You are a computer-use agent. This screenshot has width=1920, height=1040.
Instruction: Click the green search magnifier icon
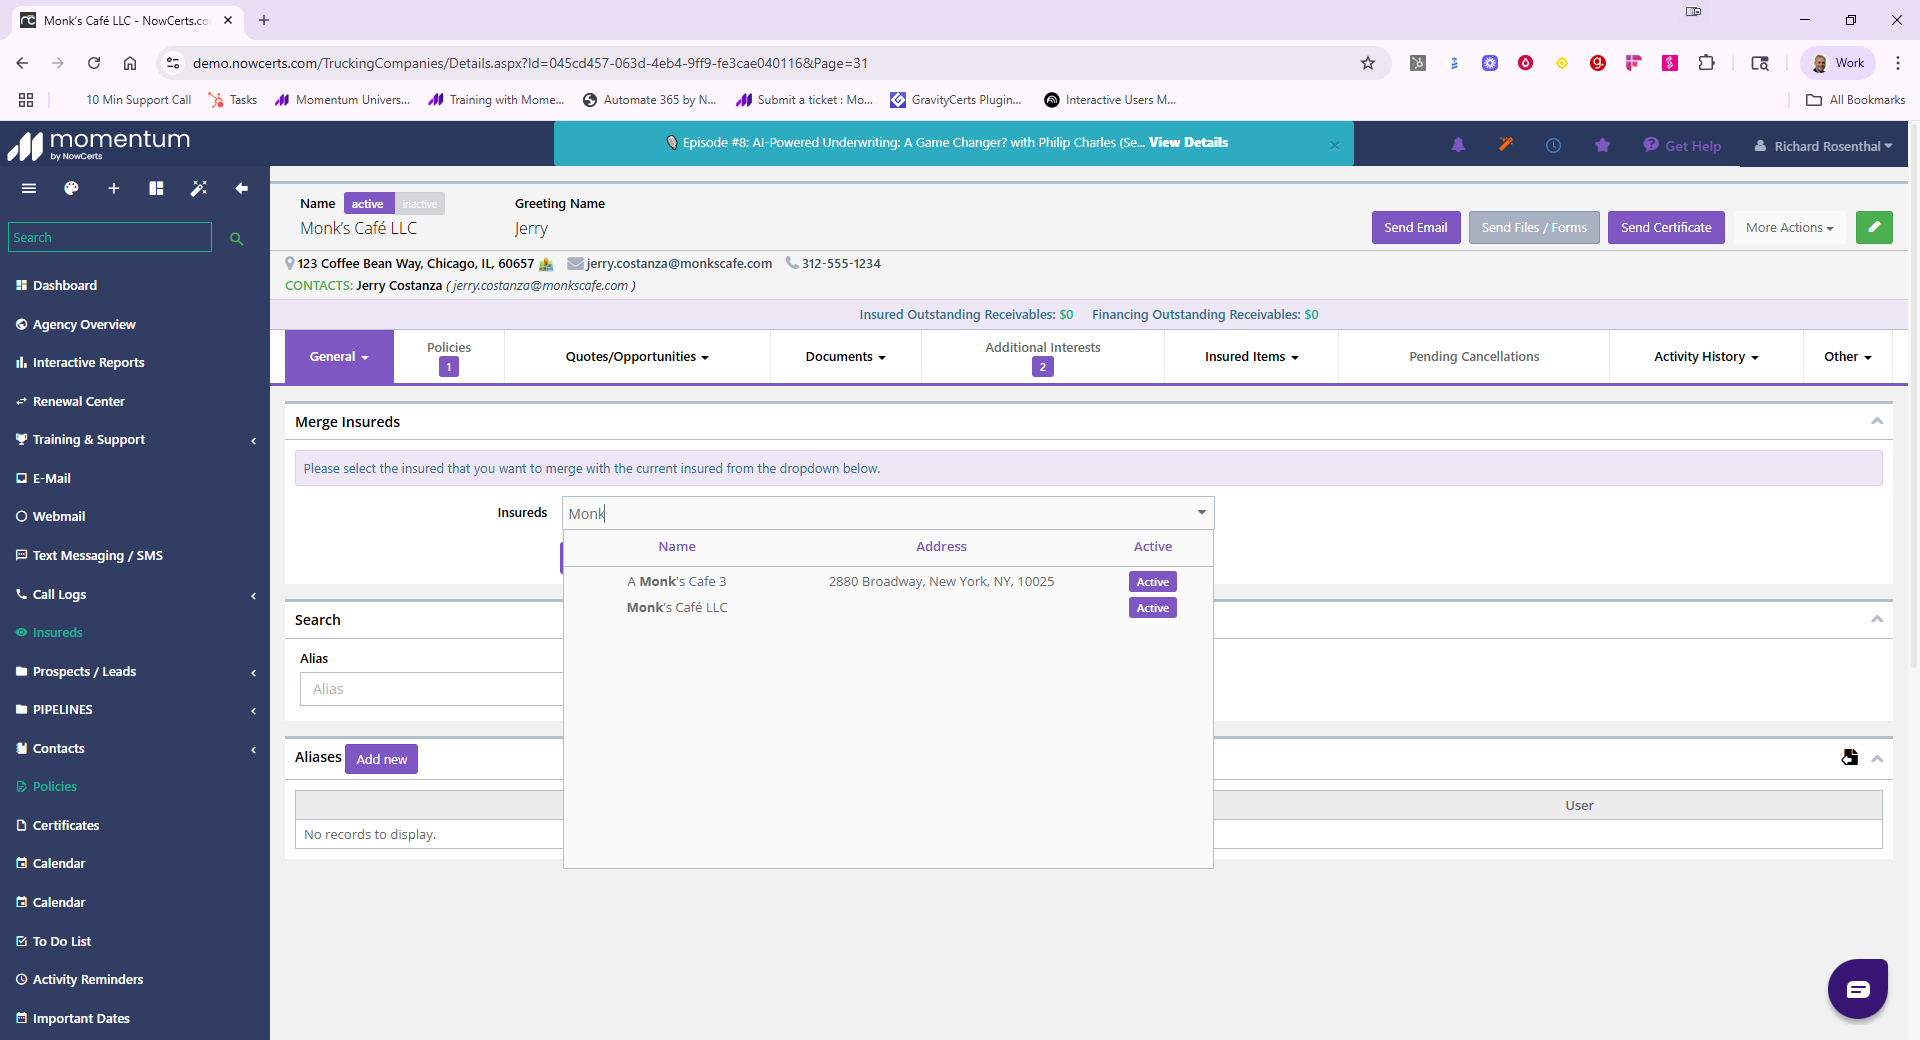(x=237, y=238)
